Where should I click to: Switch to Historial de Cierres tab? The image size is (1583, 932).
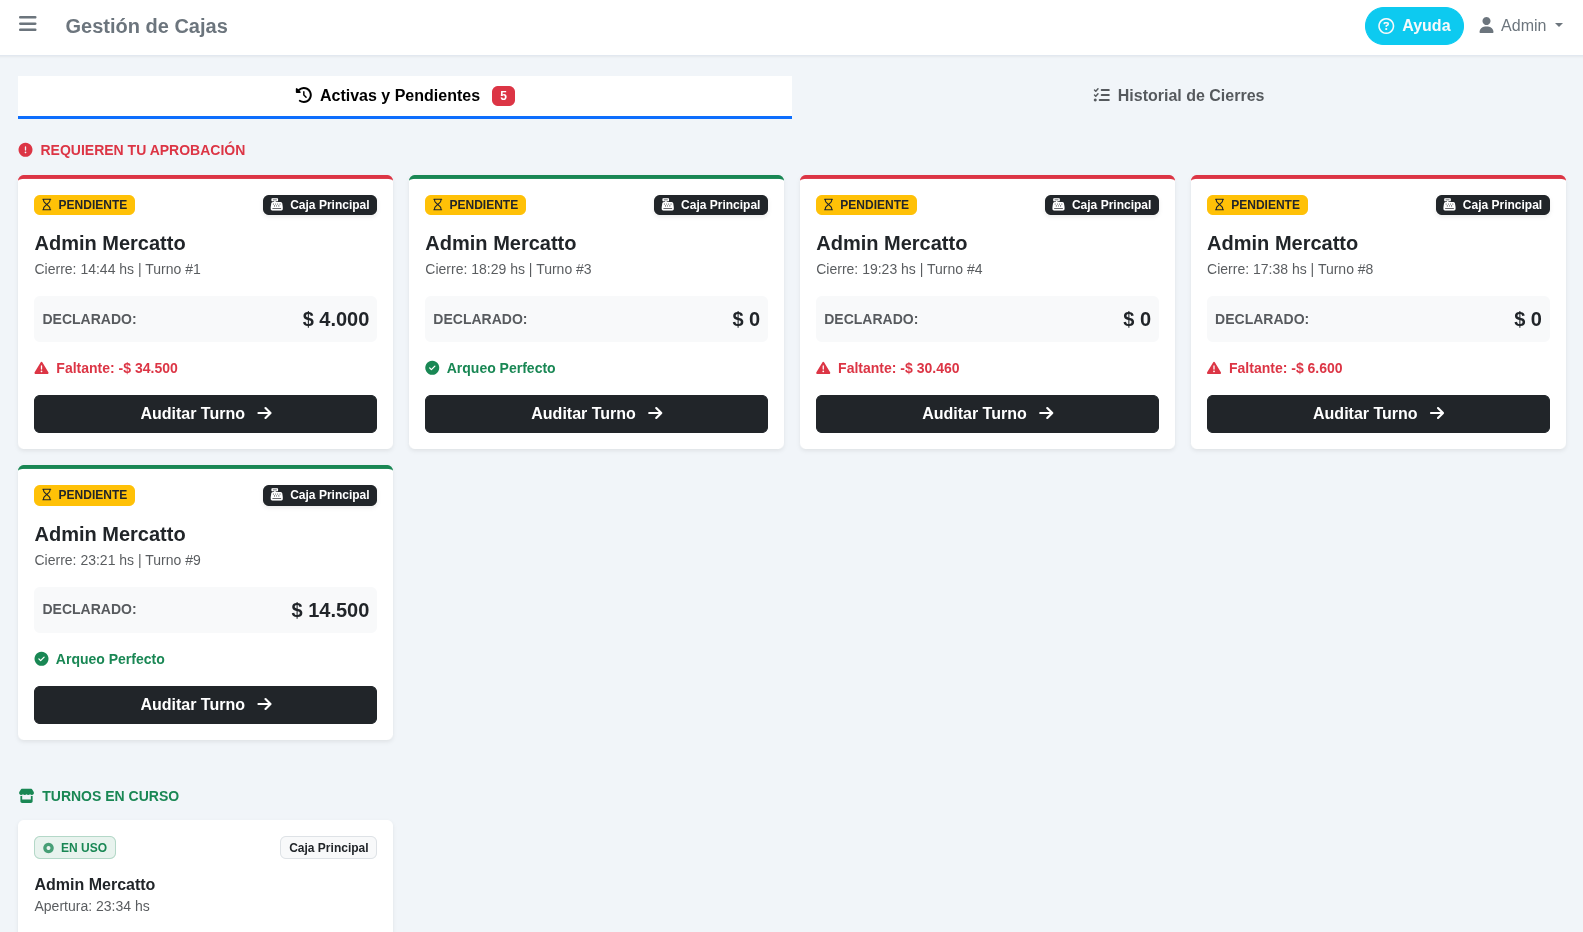pos(1178,96)
